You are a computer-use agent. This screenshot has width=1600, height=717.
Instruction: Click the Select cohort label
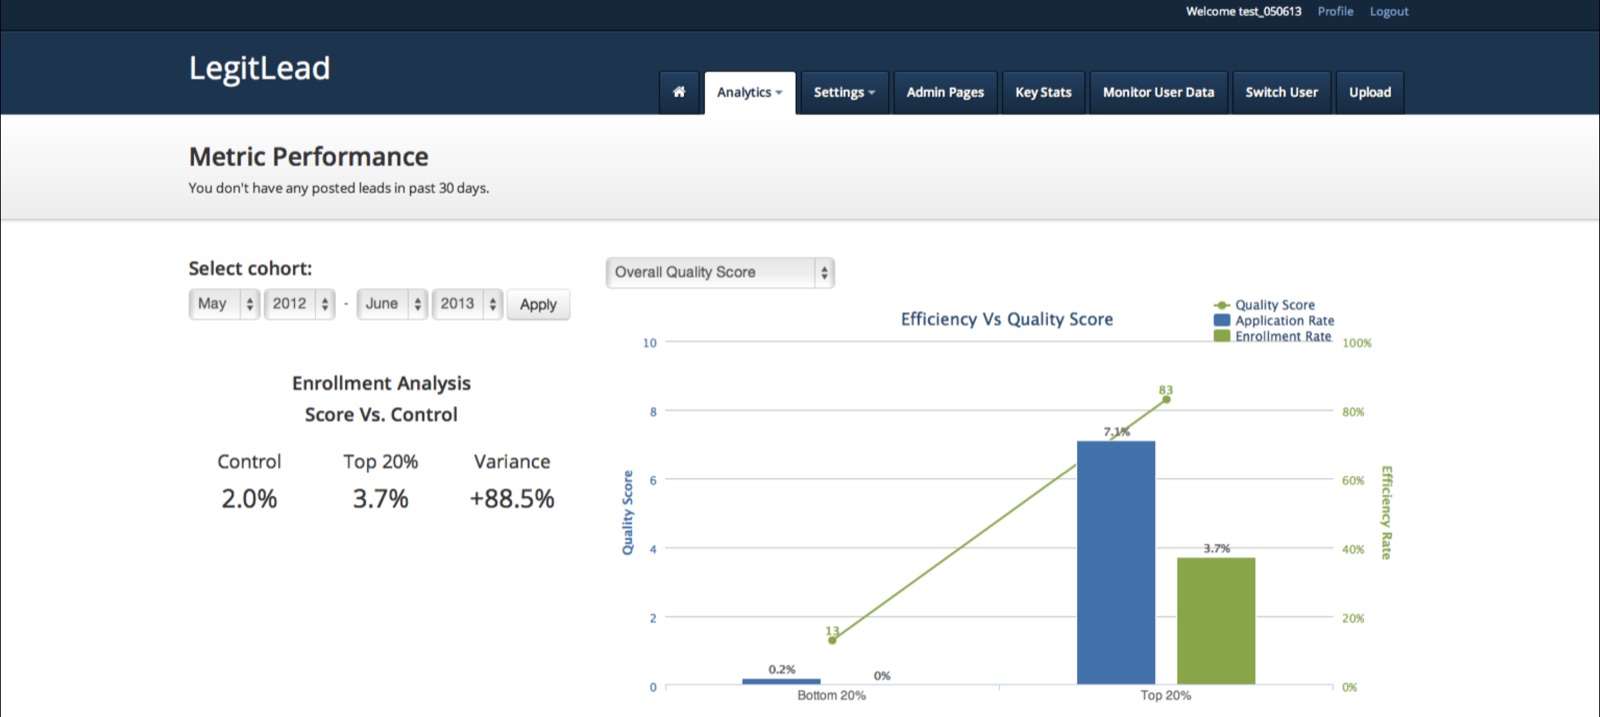(x=250, y=268)
